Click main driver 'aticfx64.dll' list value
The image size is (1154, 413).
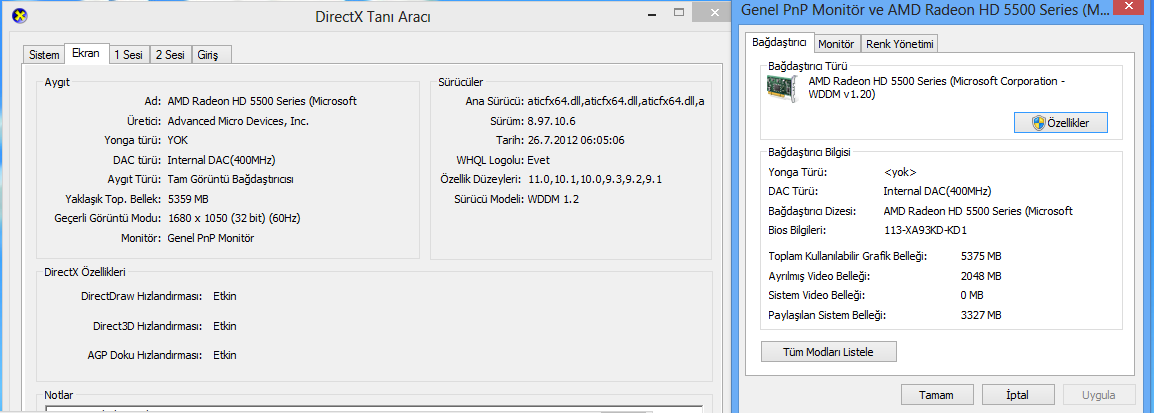pos(615,101)
